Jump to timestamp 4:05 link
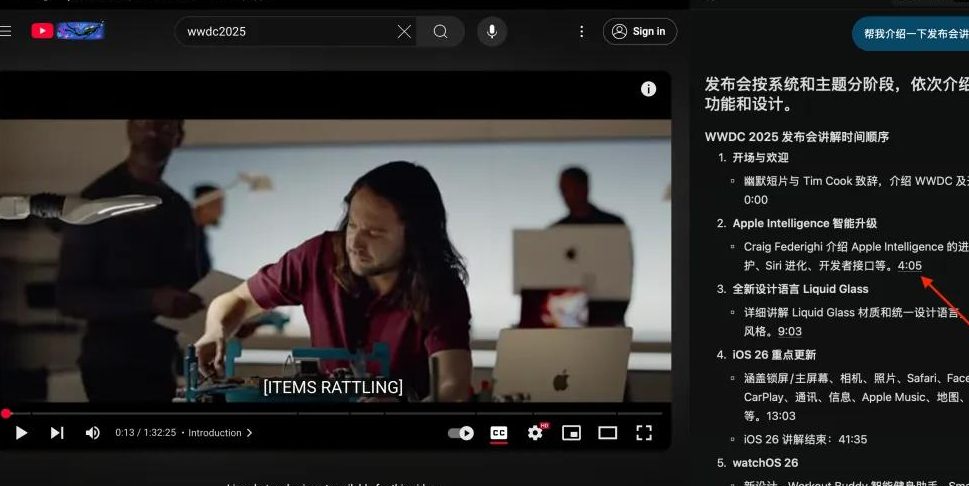 909,265
